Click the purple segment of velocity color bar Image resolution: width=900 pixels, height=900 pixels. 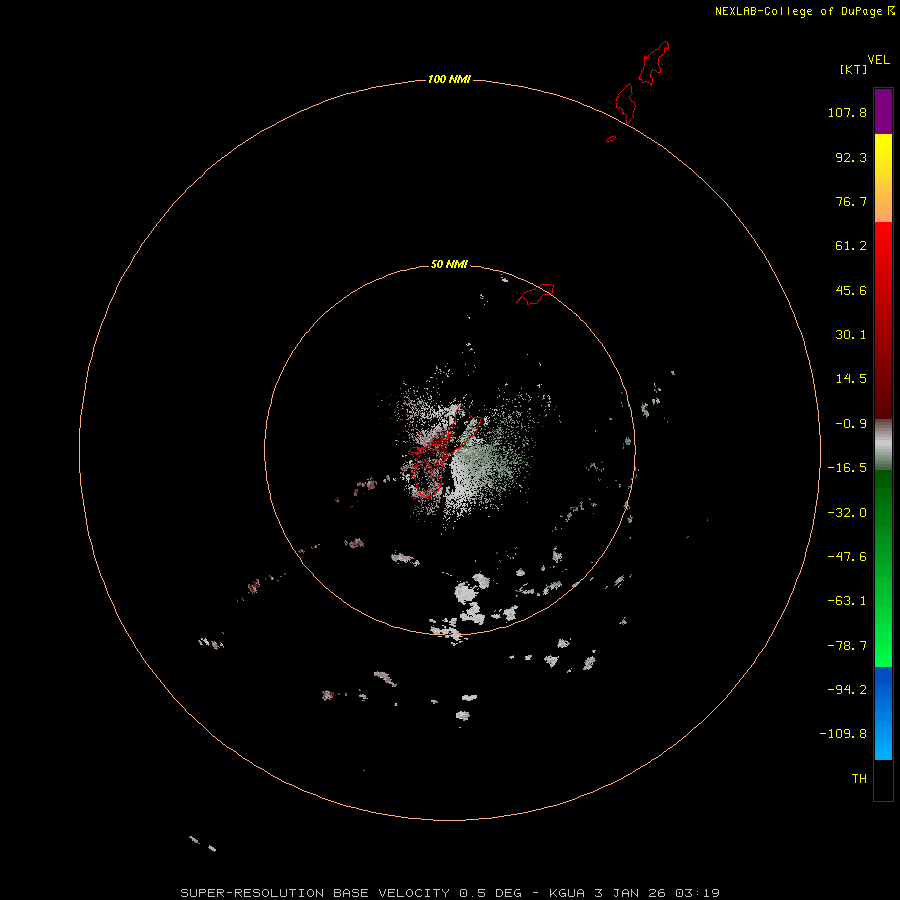point(883,111)
